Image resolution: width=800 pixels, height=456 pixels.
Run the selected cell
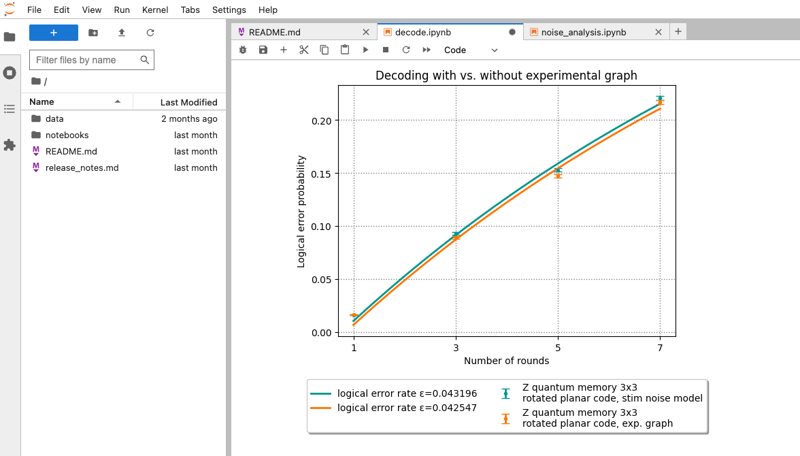[365, 50]
